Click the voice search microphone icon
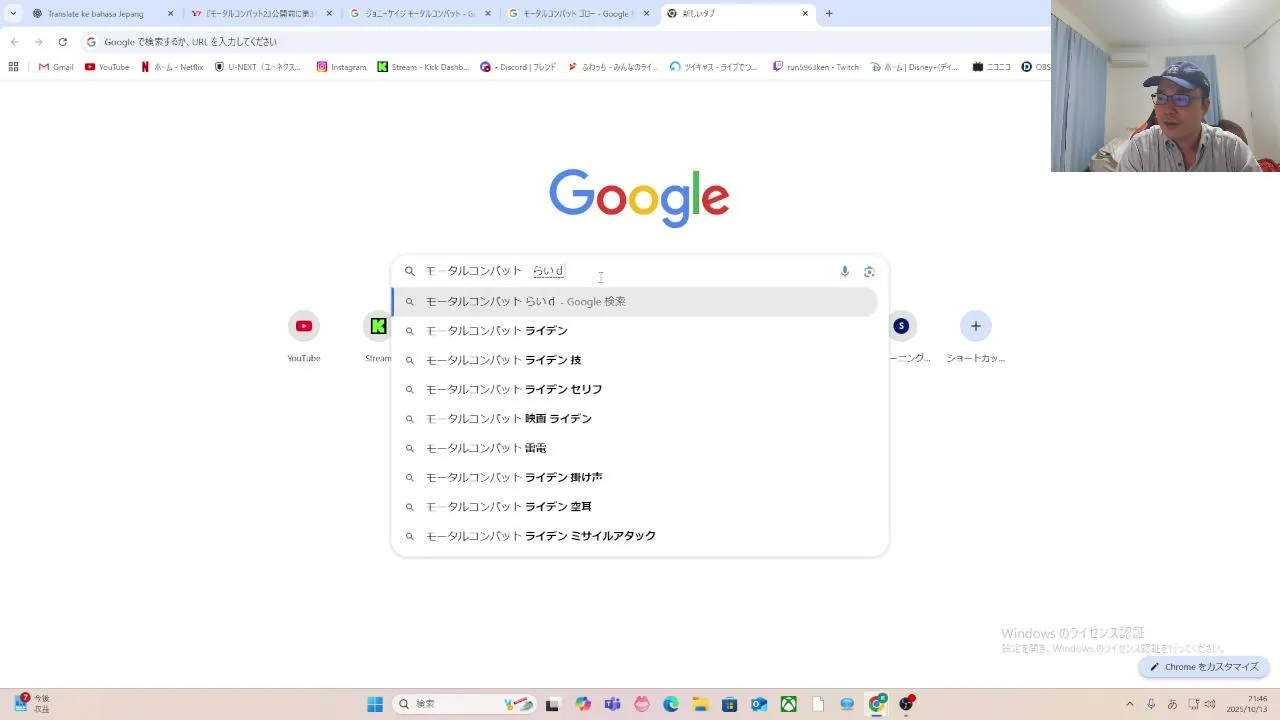The image size is (1280, 720). coord(845,271)
